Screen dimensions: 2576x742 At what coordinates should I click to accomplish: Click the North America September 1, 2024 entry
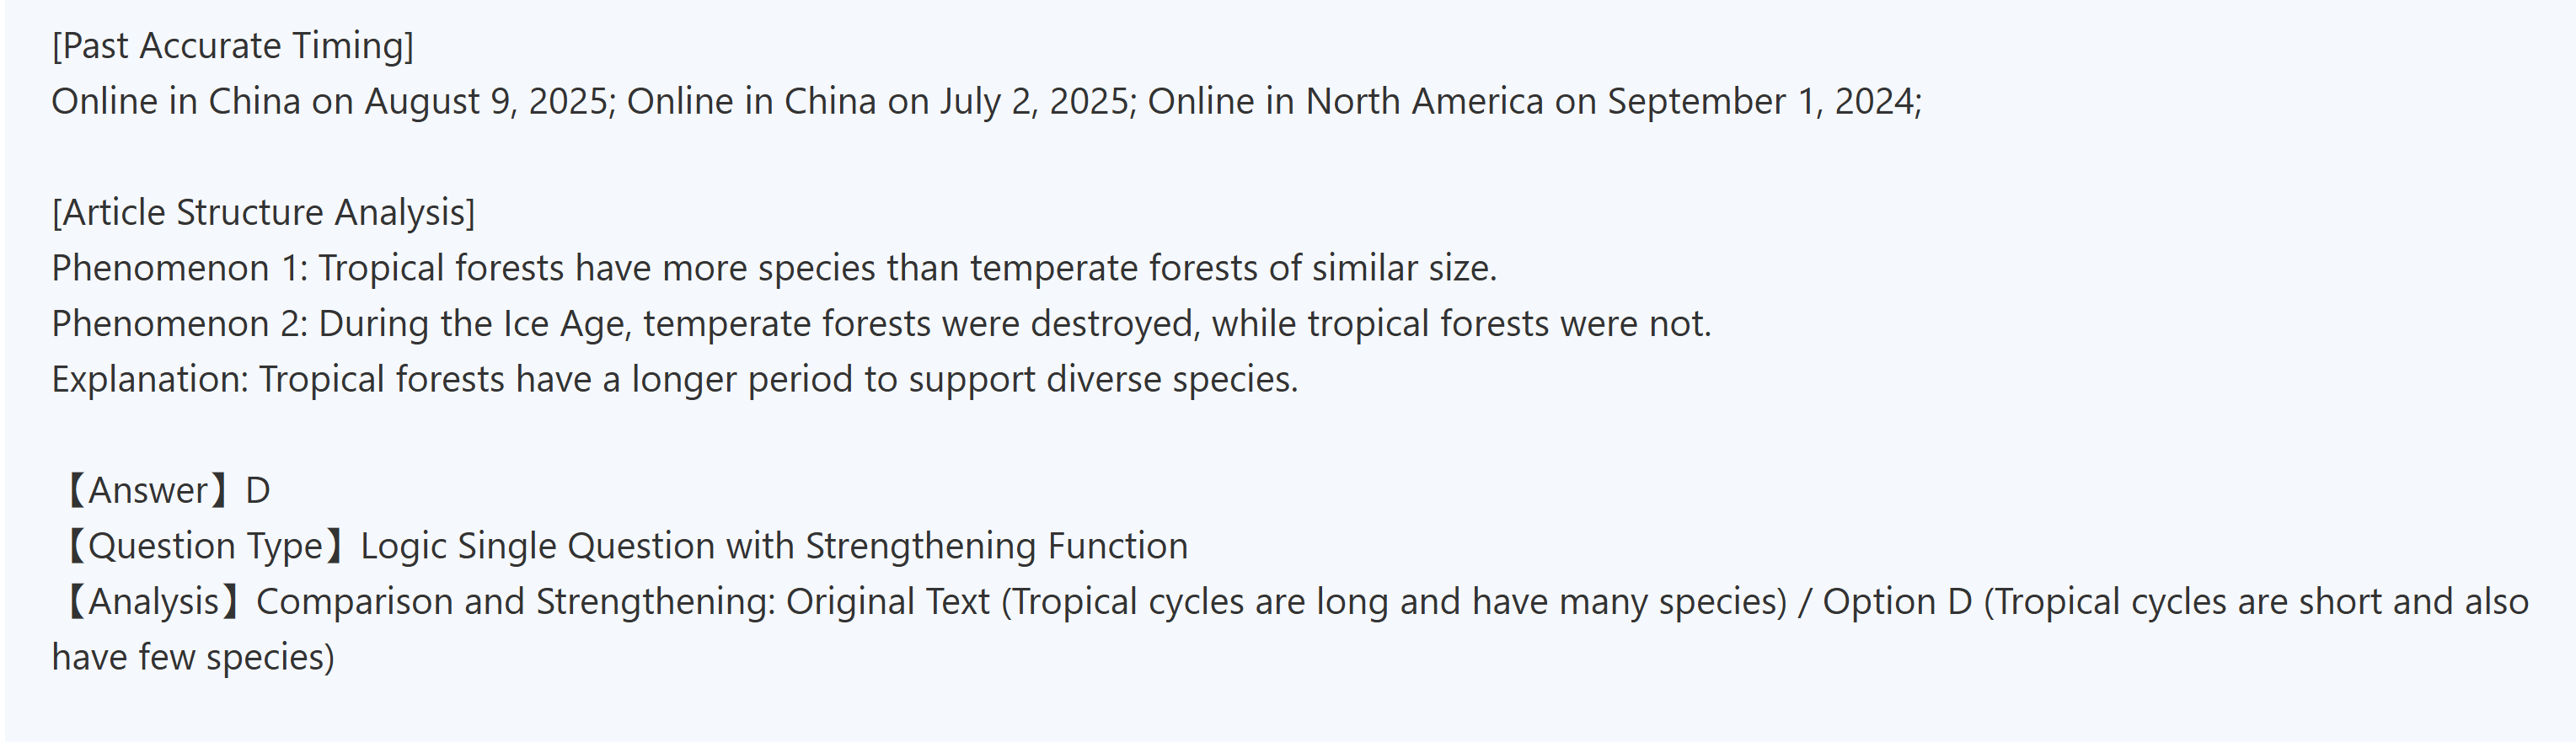point(1533,102)
